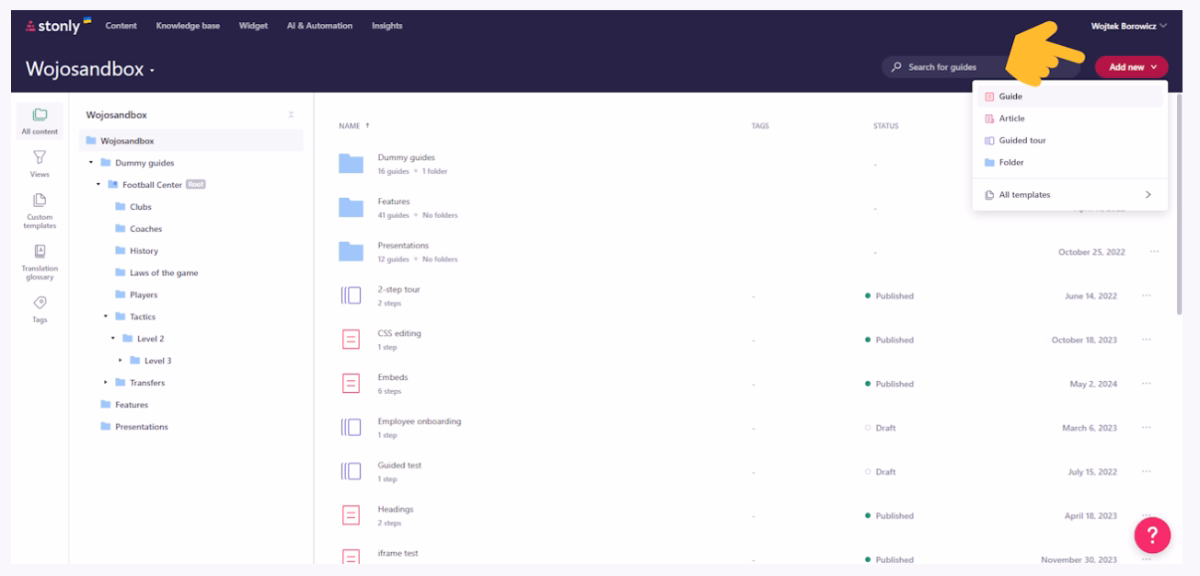The height and width of the screenshot is (576, 1200).
Task: Open Translation glossary sidebar icon
Action: [x=40, y=251]
